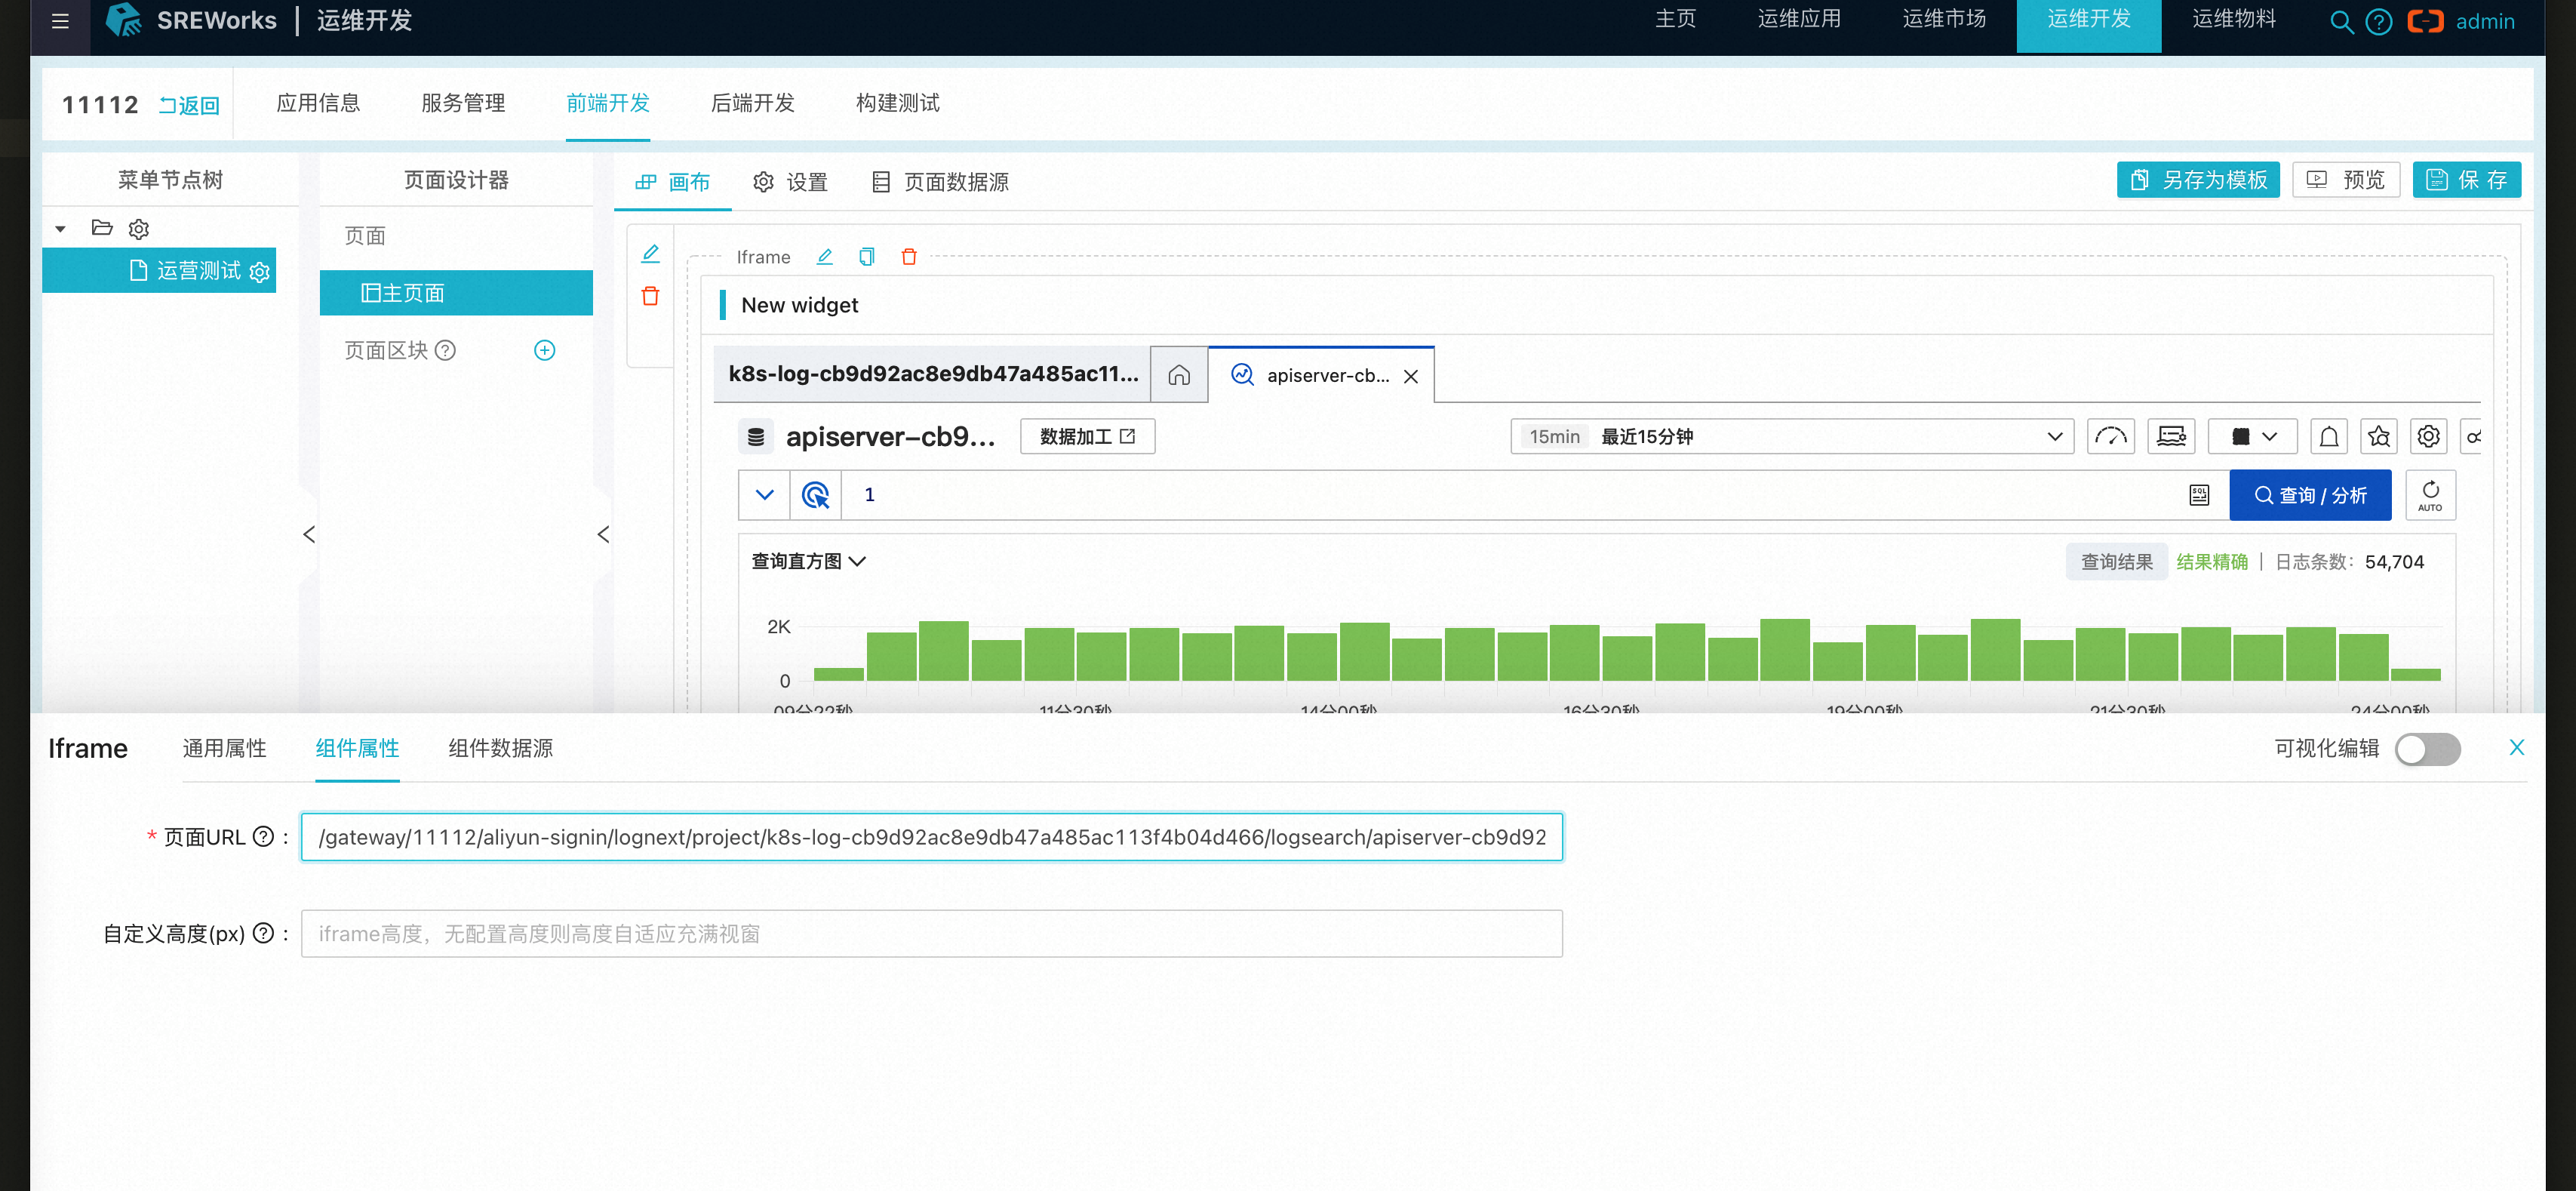Open the help question-mark icon in the header
The height and width of the screenshot is (1191, 2576).
coord(2378,22)
